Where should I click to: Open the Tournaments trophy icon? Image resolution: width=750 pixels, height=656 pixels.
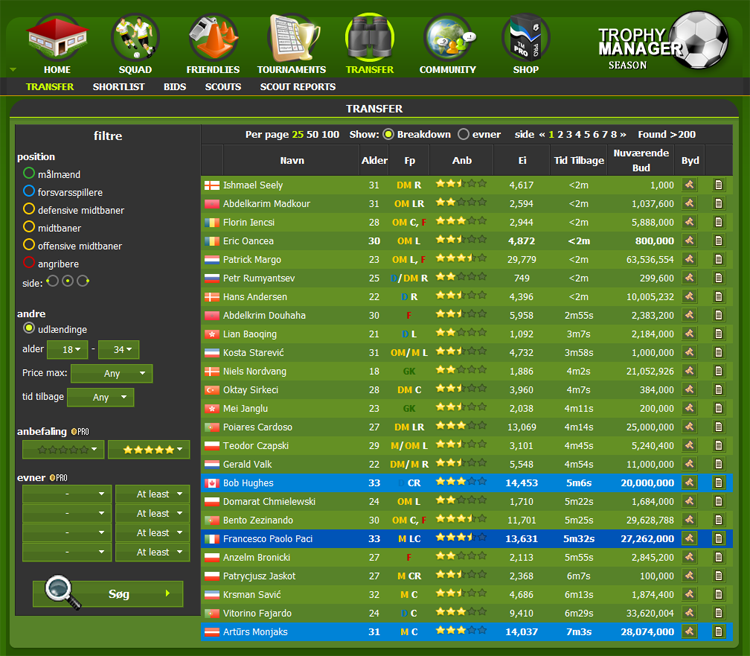(x=291, y=39)
